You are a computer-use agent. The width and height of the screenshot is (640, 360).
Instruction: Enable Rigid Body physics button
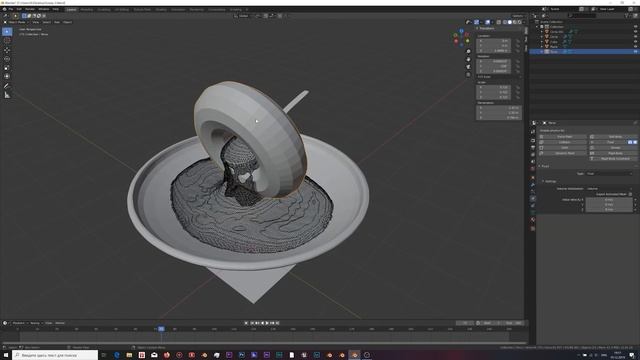click(x=613, y=153)
